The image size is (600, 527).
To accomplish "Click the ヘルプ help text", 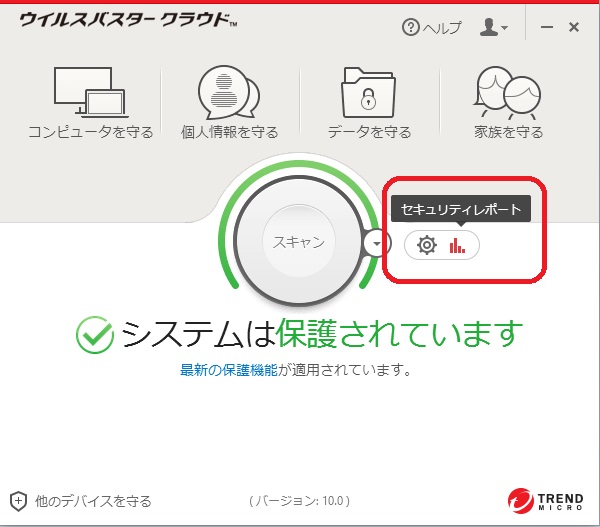I will click(442, 28).
